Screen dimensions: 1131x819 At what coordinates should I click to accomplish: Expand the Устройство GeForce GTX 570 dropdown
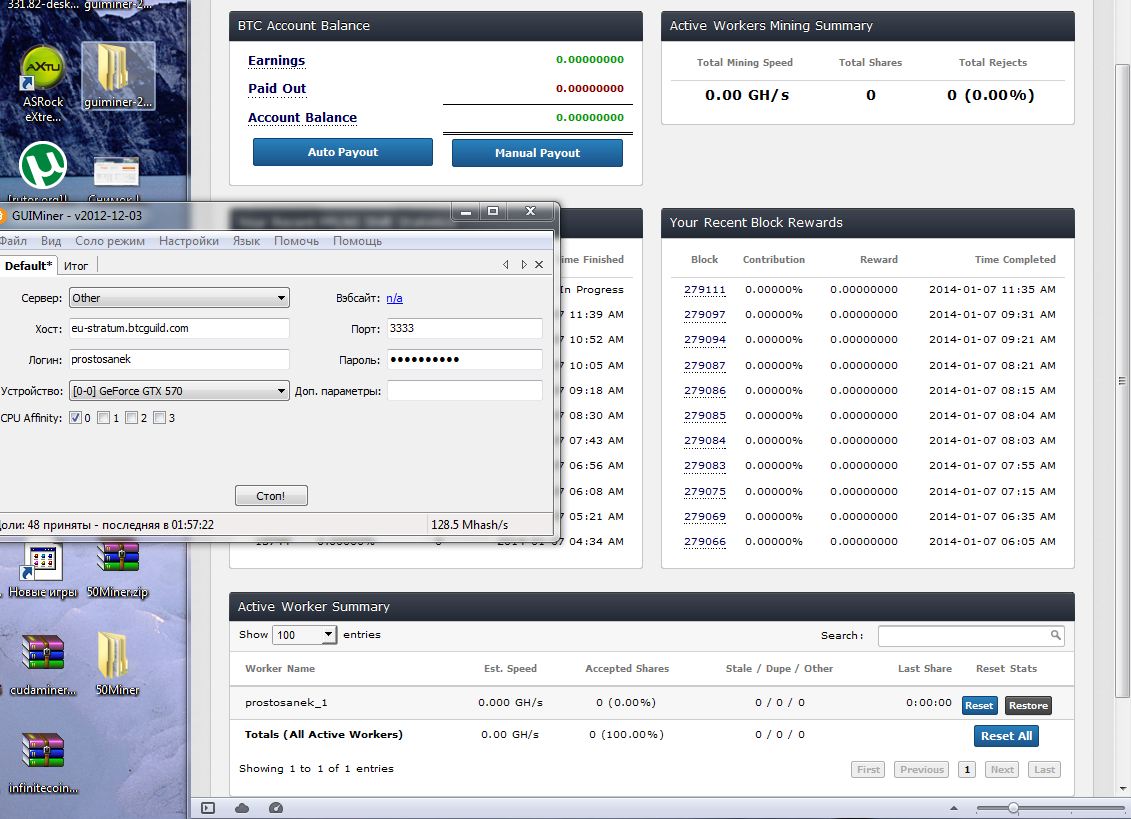click(x=180, y=391)
